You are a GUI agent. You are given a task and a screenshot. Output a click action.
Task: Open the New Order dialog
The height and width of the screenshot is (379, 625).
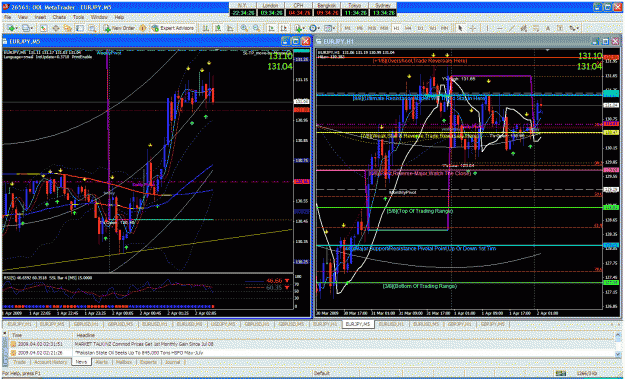coord(119,28)
